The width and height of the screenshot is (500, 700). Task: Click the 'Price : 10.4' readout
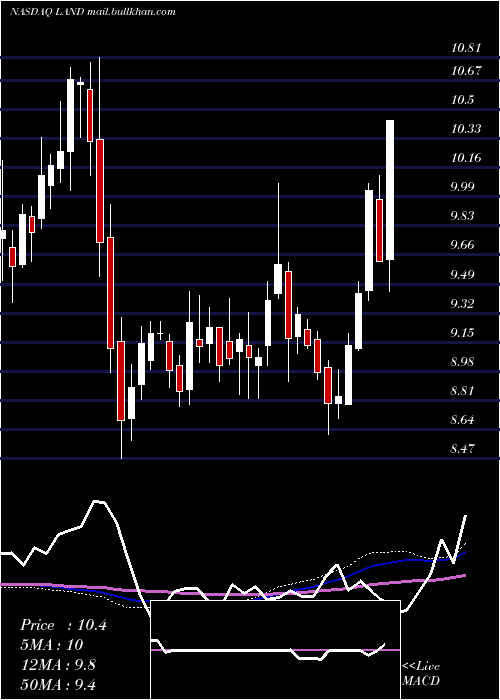coord(63,625)
